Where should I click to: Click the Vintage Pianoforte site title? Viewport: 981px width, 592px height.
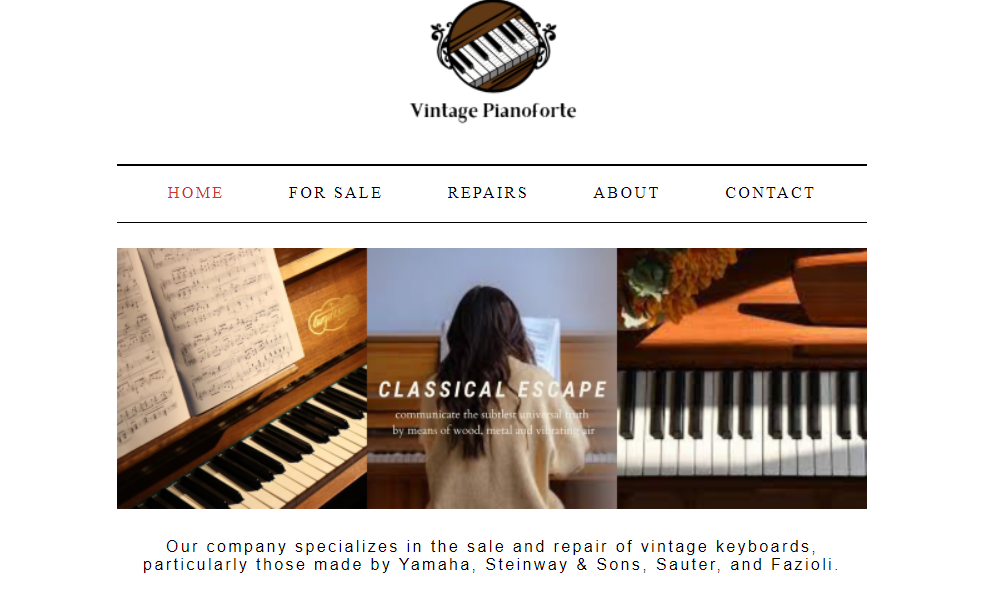click(493, 111)
